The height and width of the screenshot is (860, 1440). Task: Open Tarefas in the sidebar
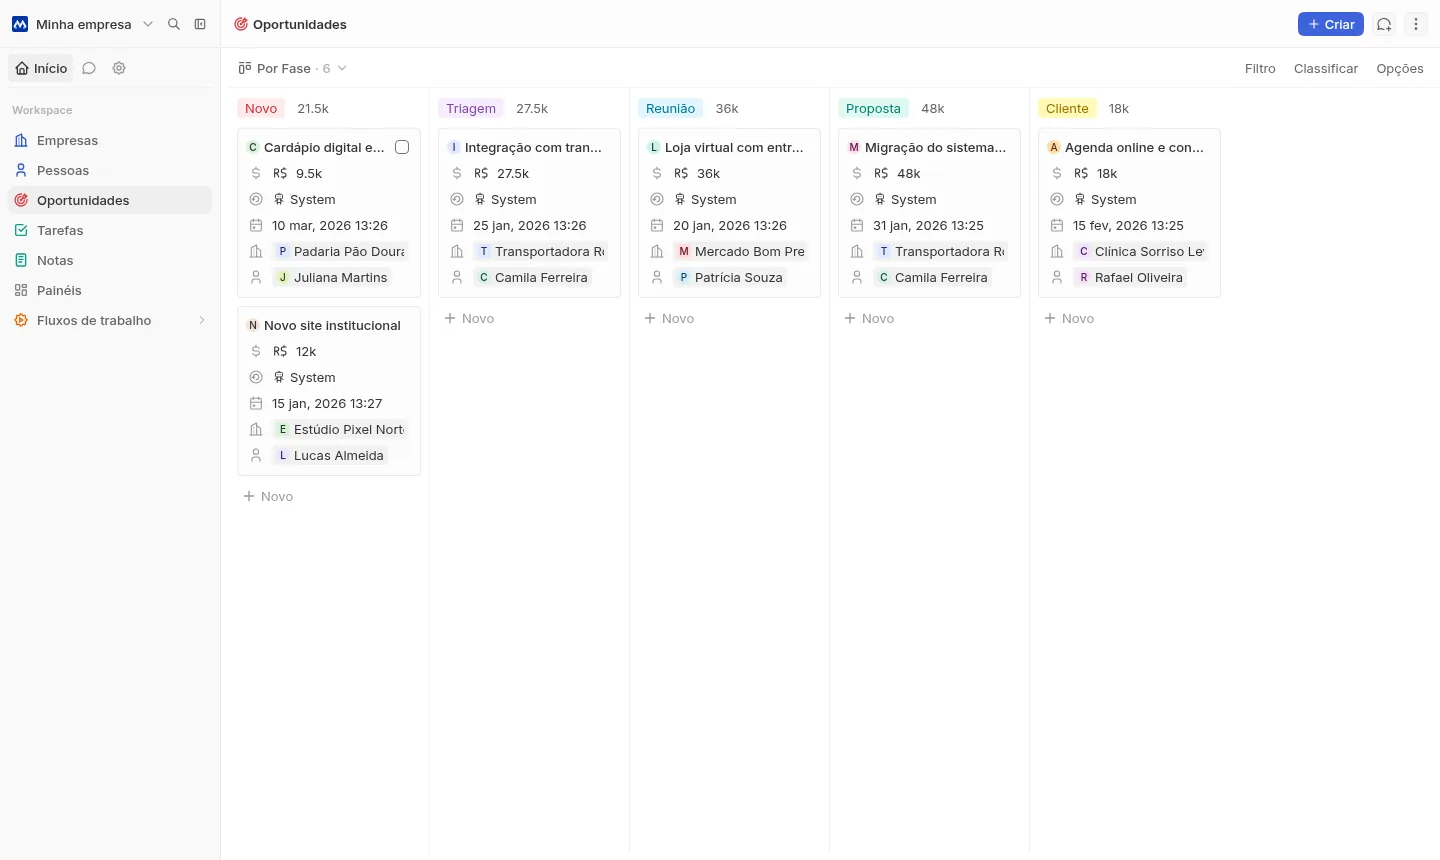[110, 230]
